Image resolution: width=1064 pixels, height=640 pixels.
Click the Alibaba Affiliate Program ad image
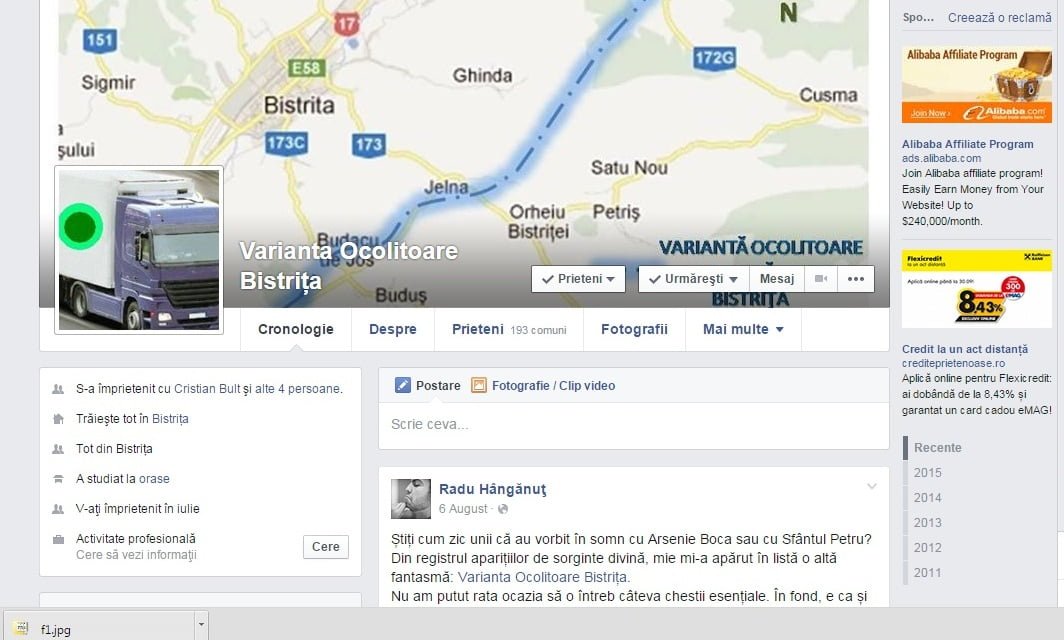pyautogui.click(x=976, y=85)
